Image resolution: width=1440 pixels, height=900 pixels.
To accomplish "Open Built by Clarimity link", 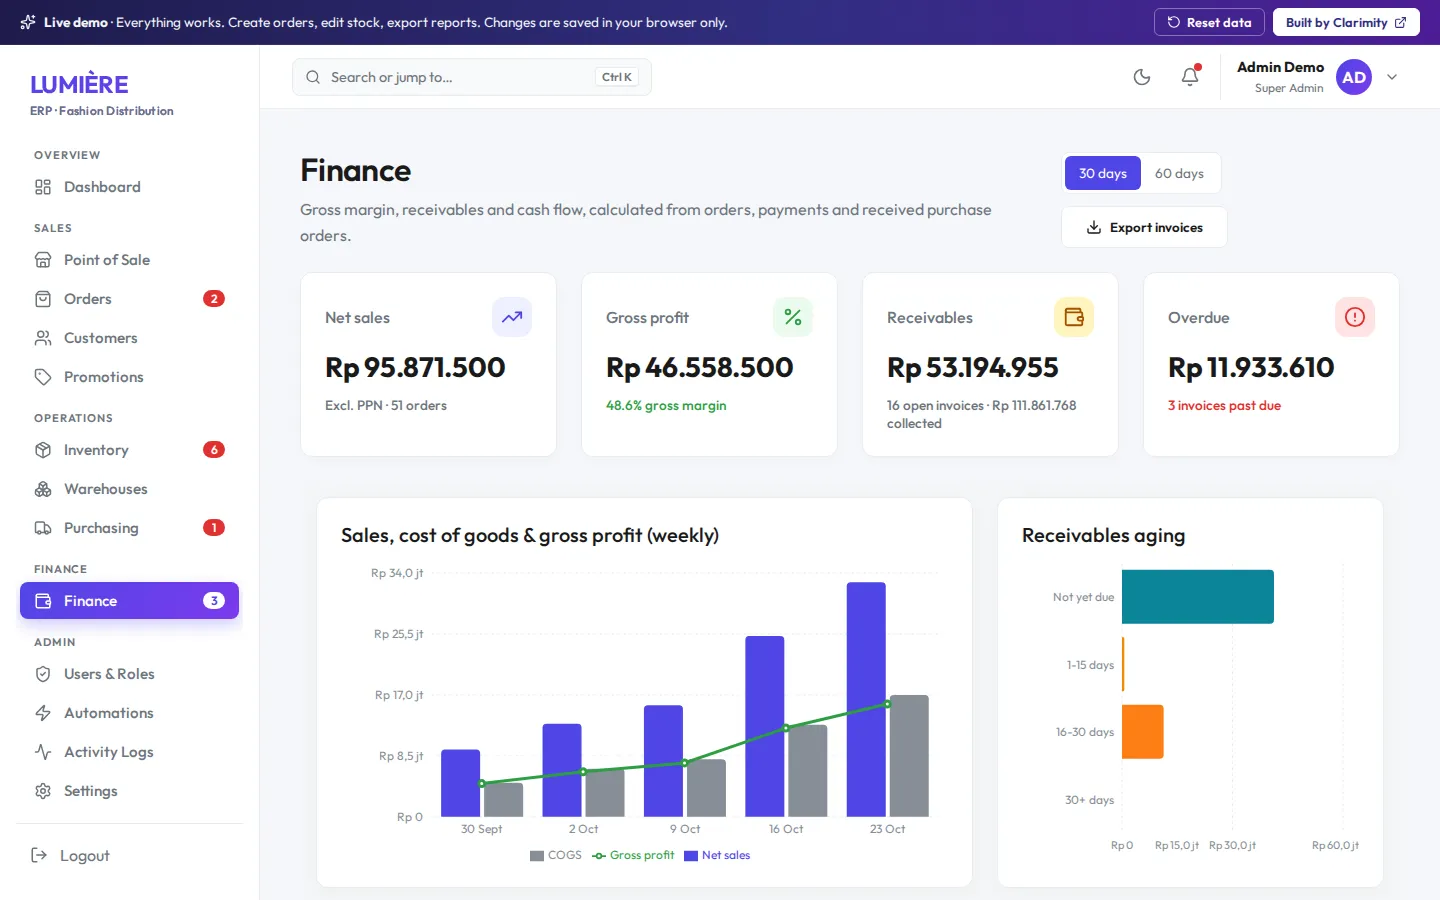I will coord(1346,22).
